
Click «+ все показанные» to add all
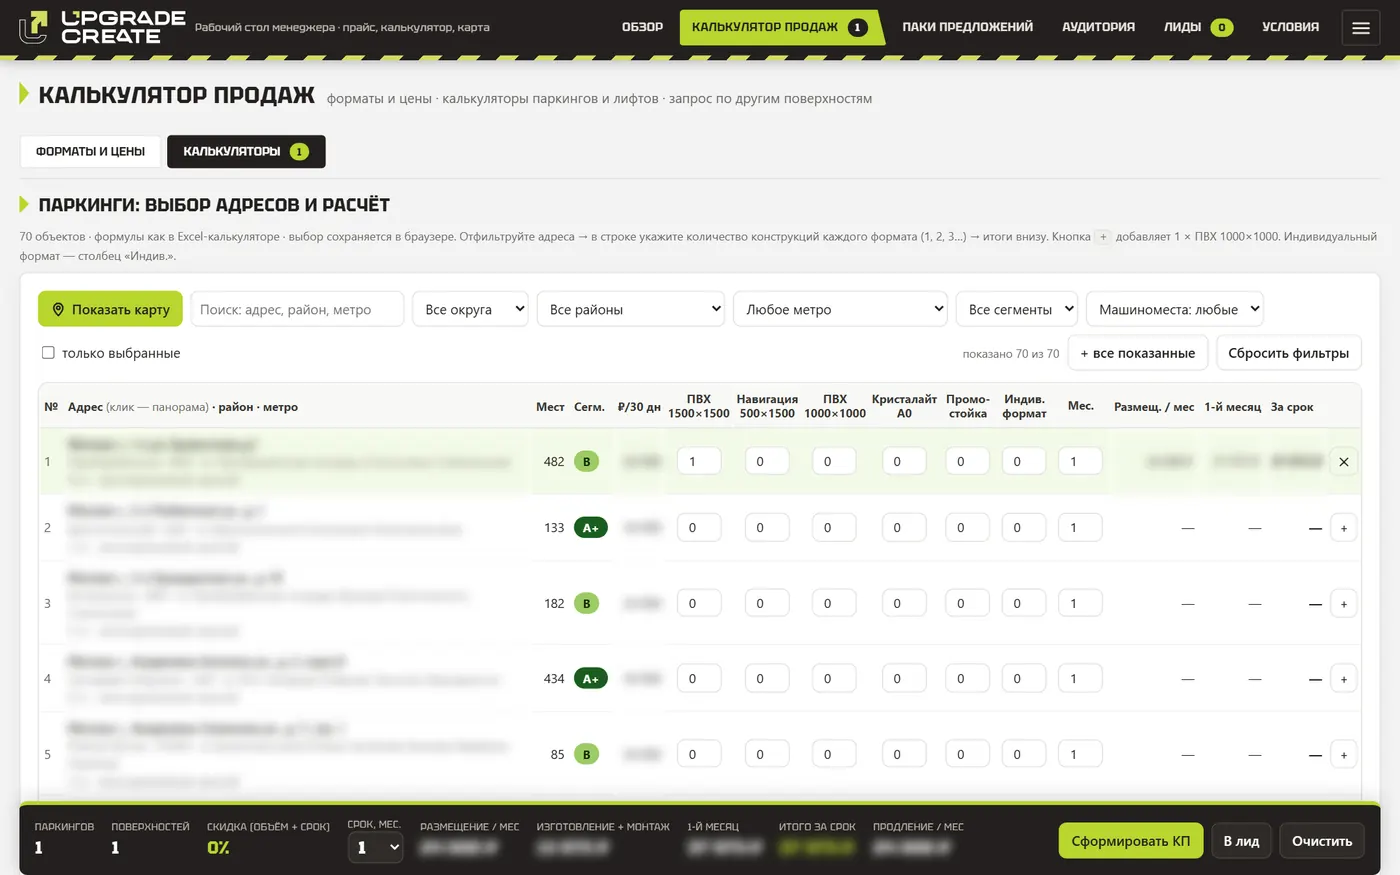[1138, 353]
